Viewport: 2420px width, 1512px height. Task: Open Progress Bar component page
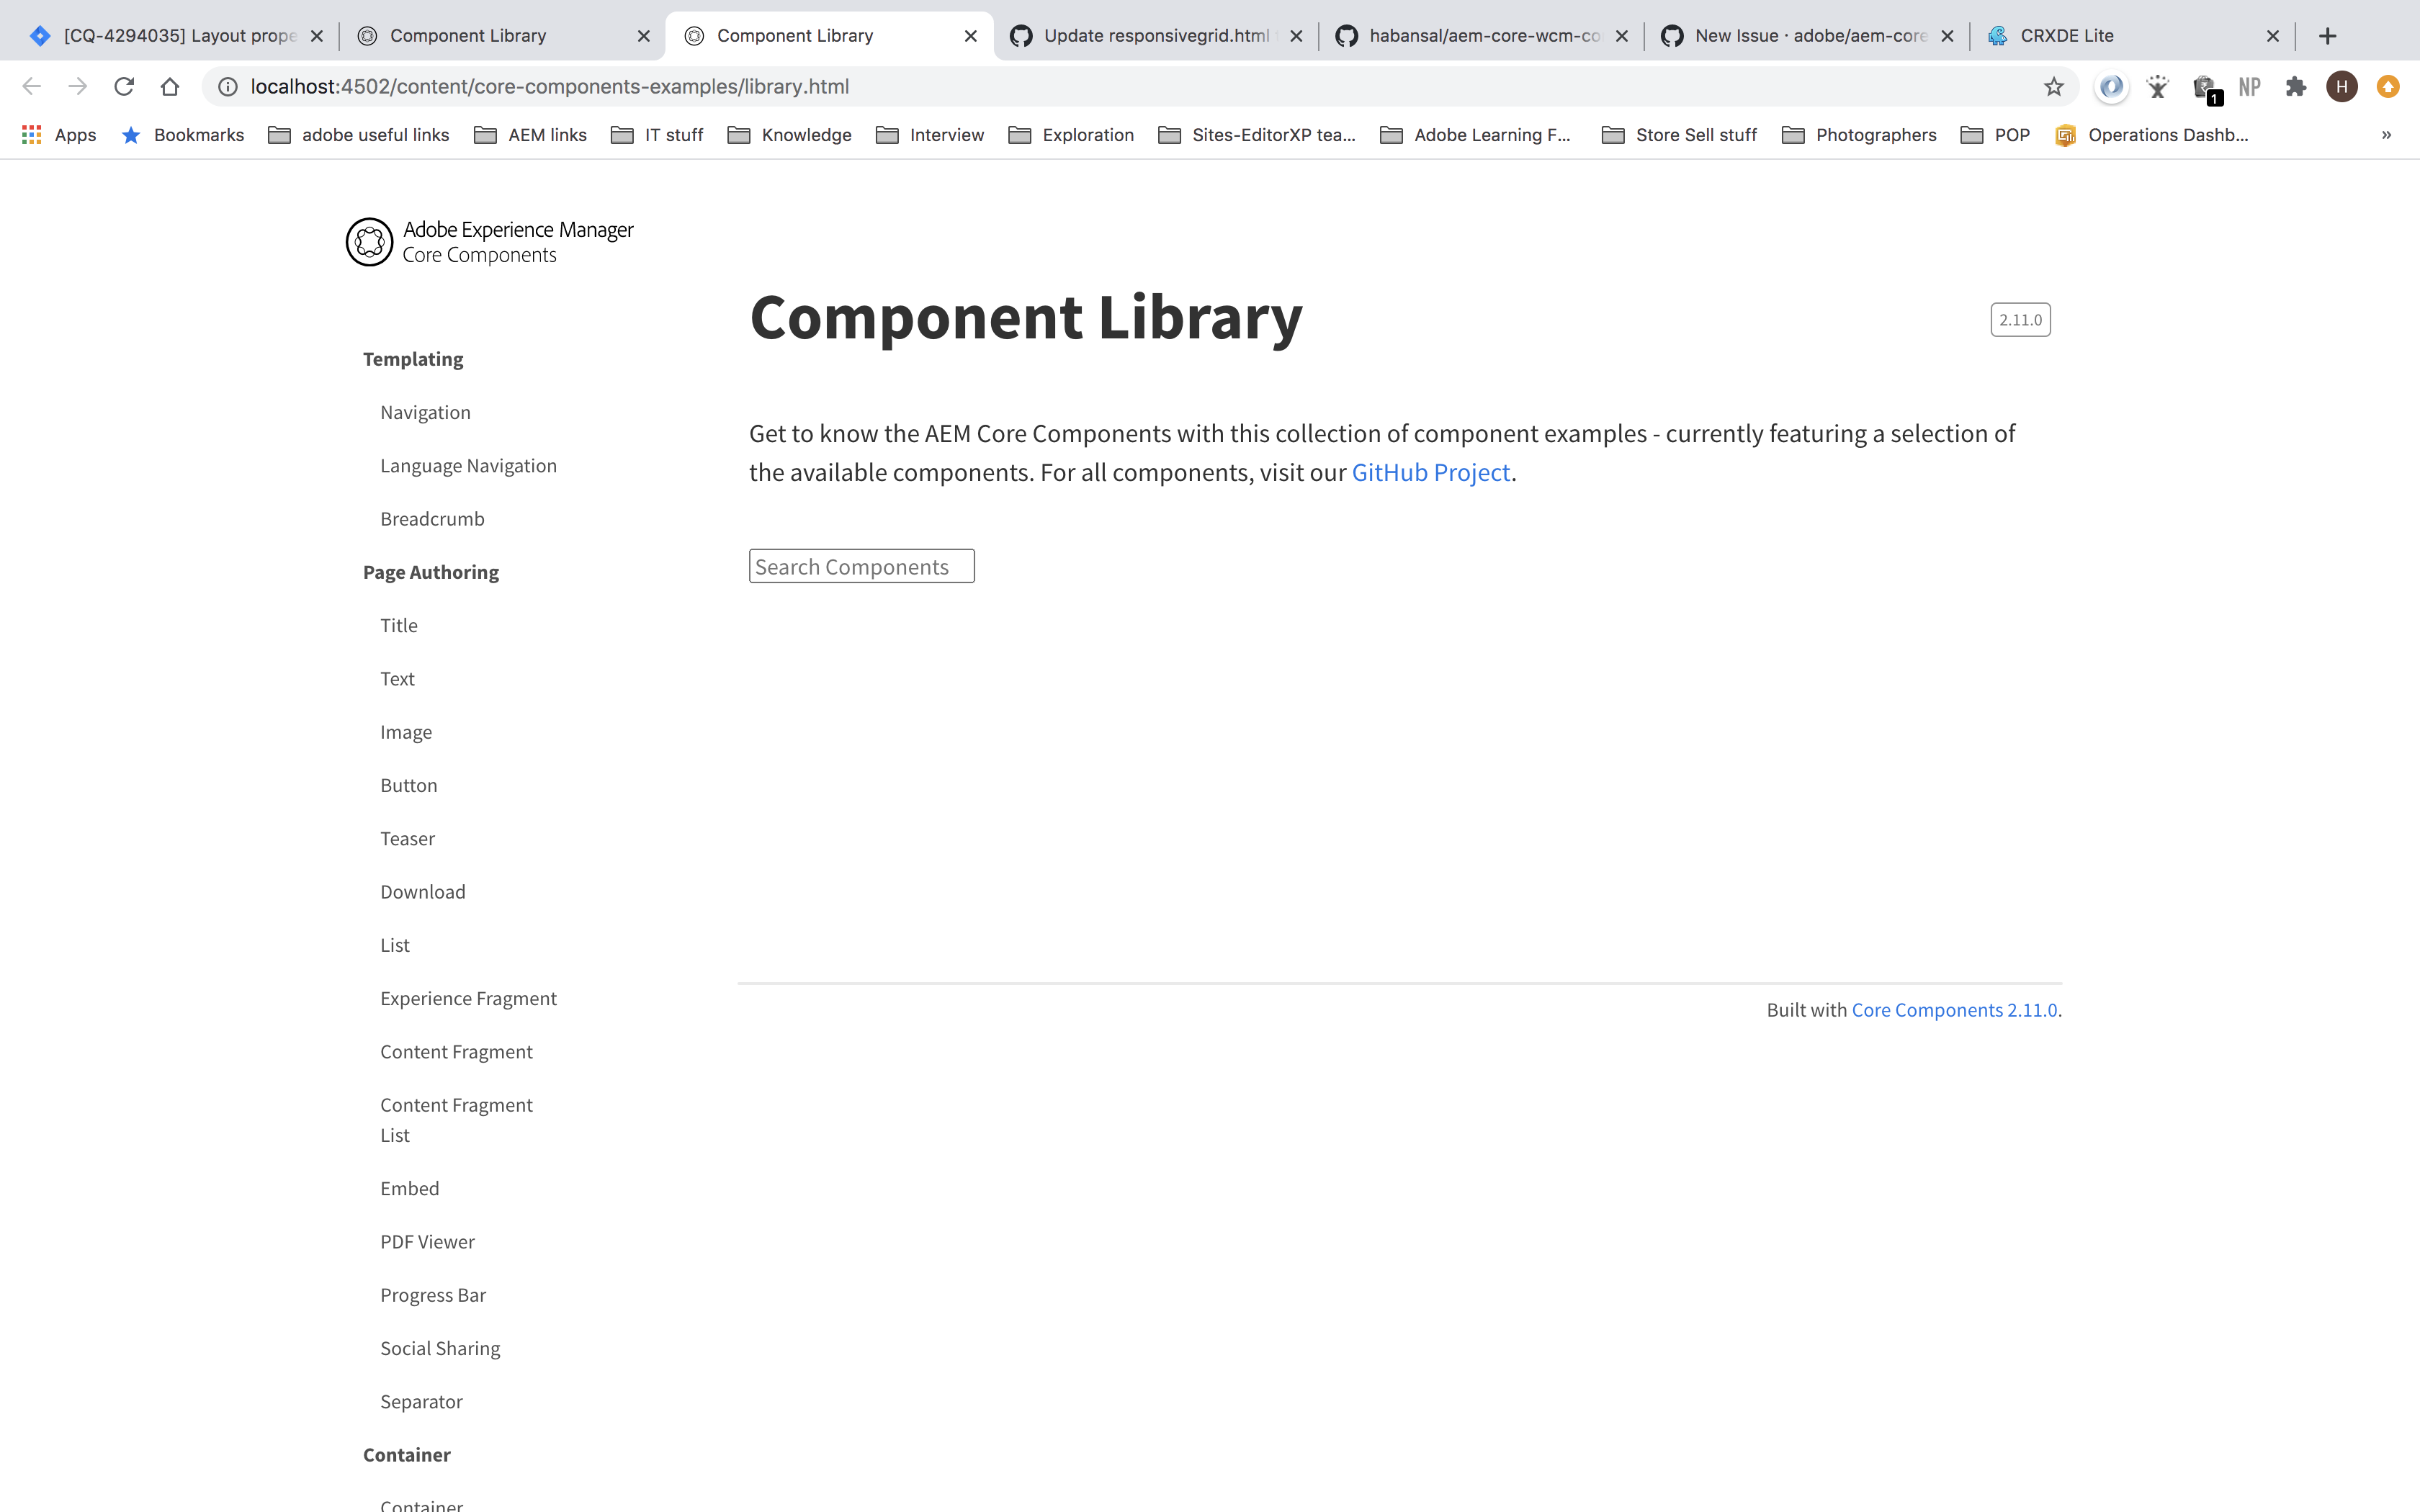pos(433,1295)
